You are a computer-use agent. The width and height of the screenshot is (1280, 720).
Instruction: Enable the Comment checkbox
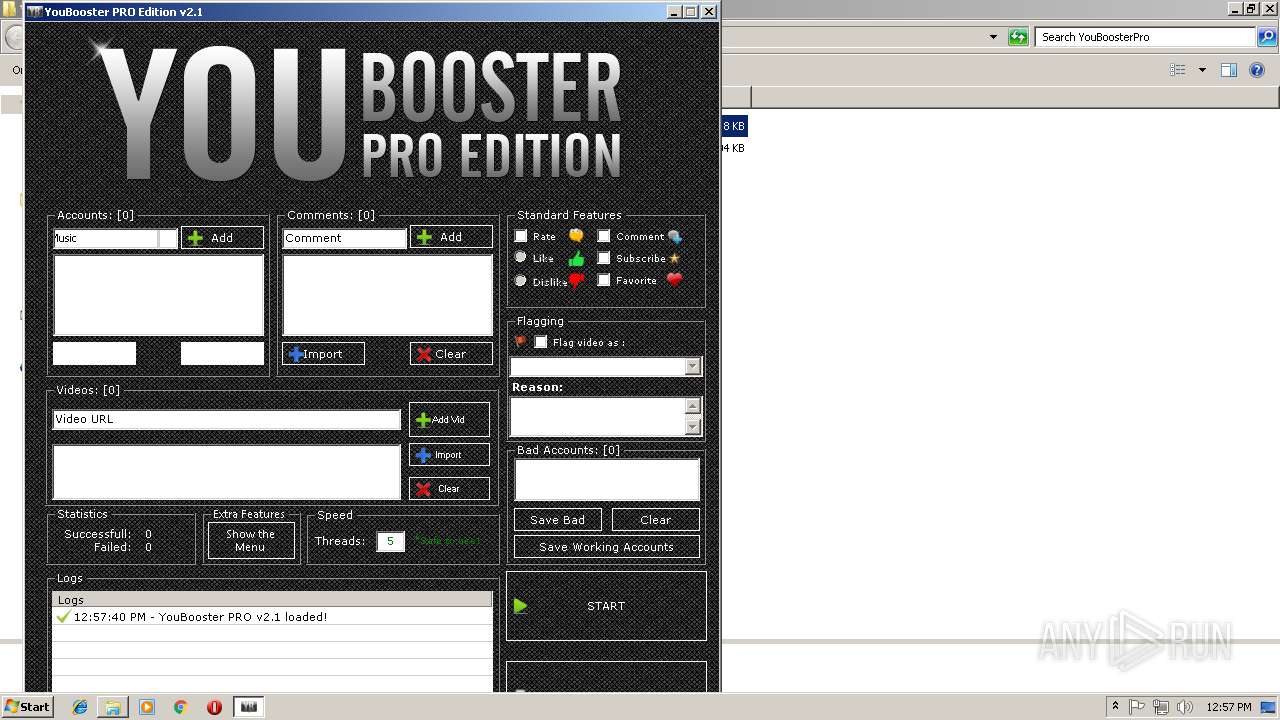[x=604, y=236]
